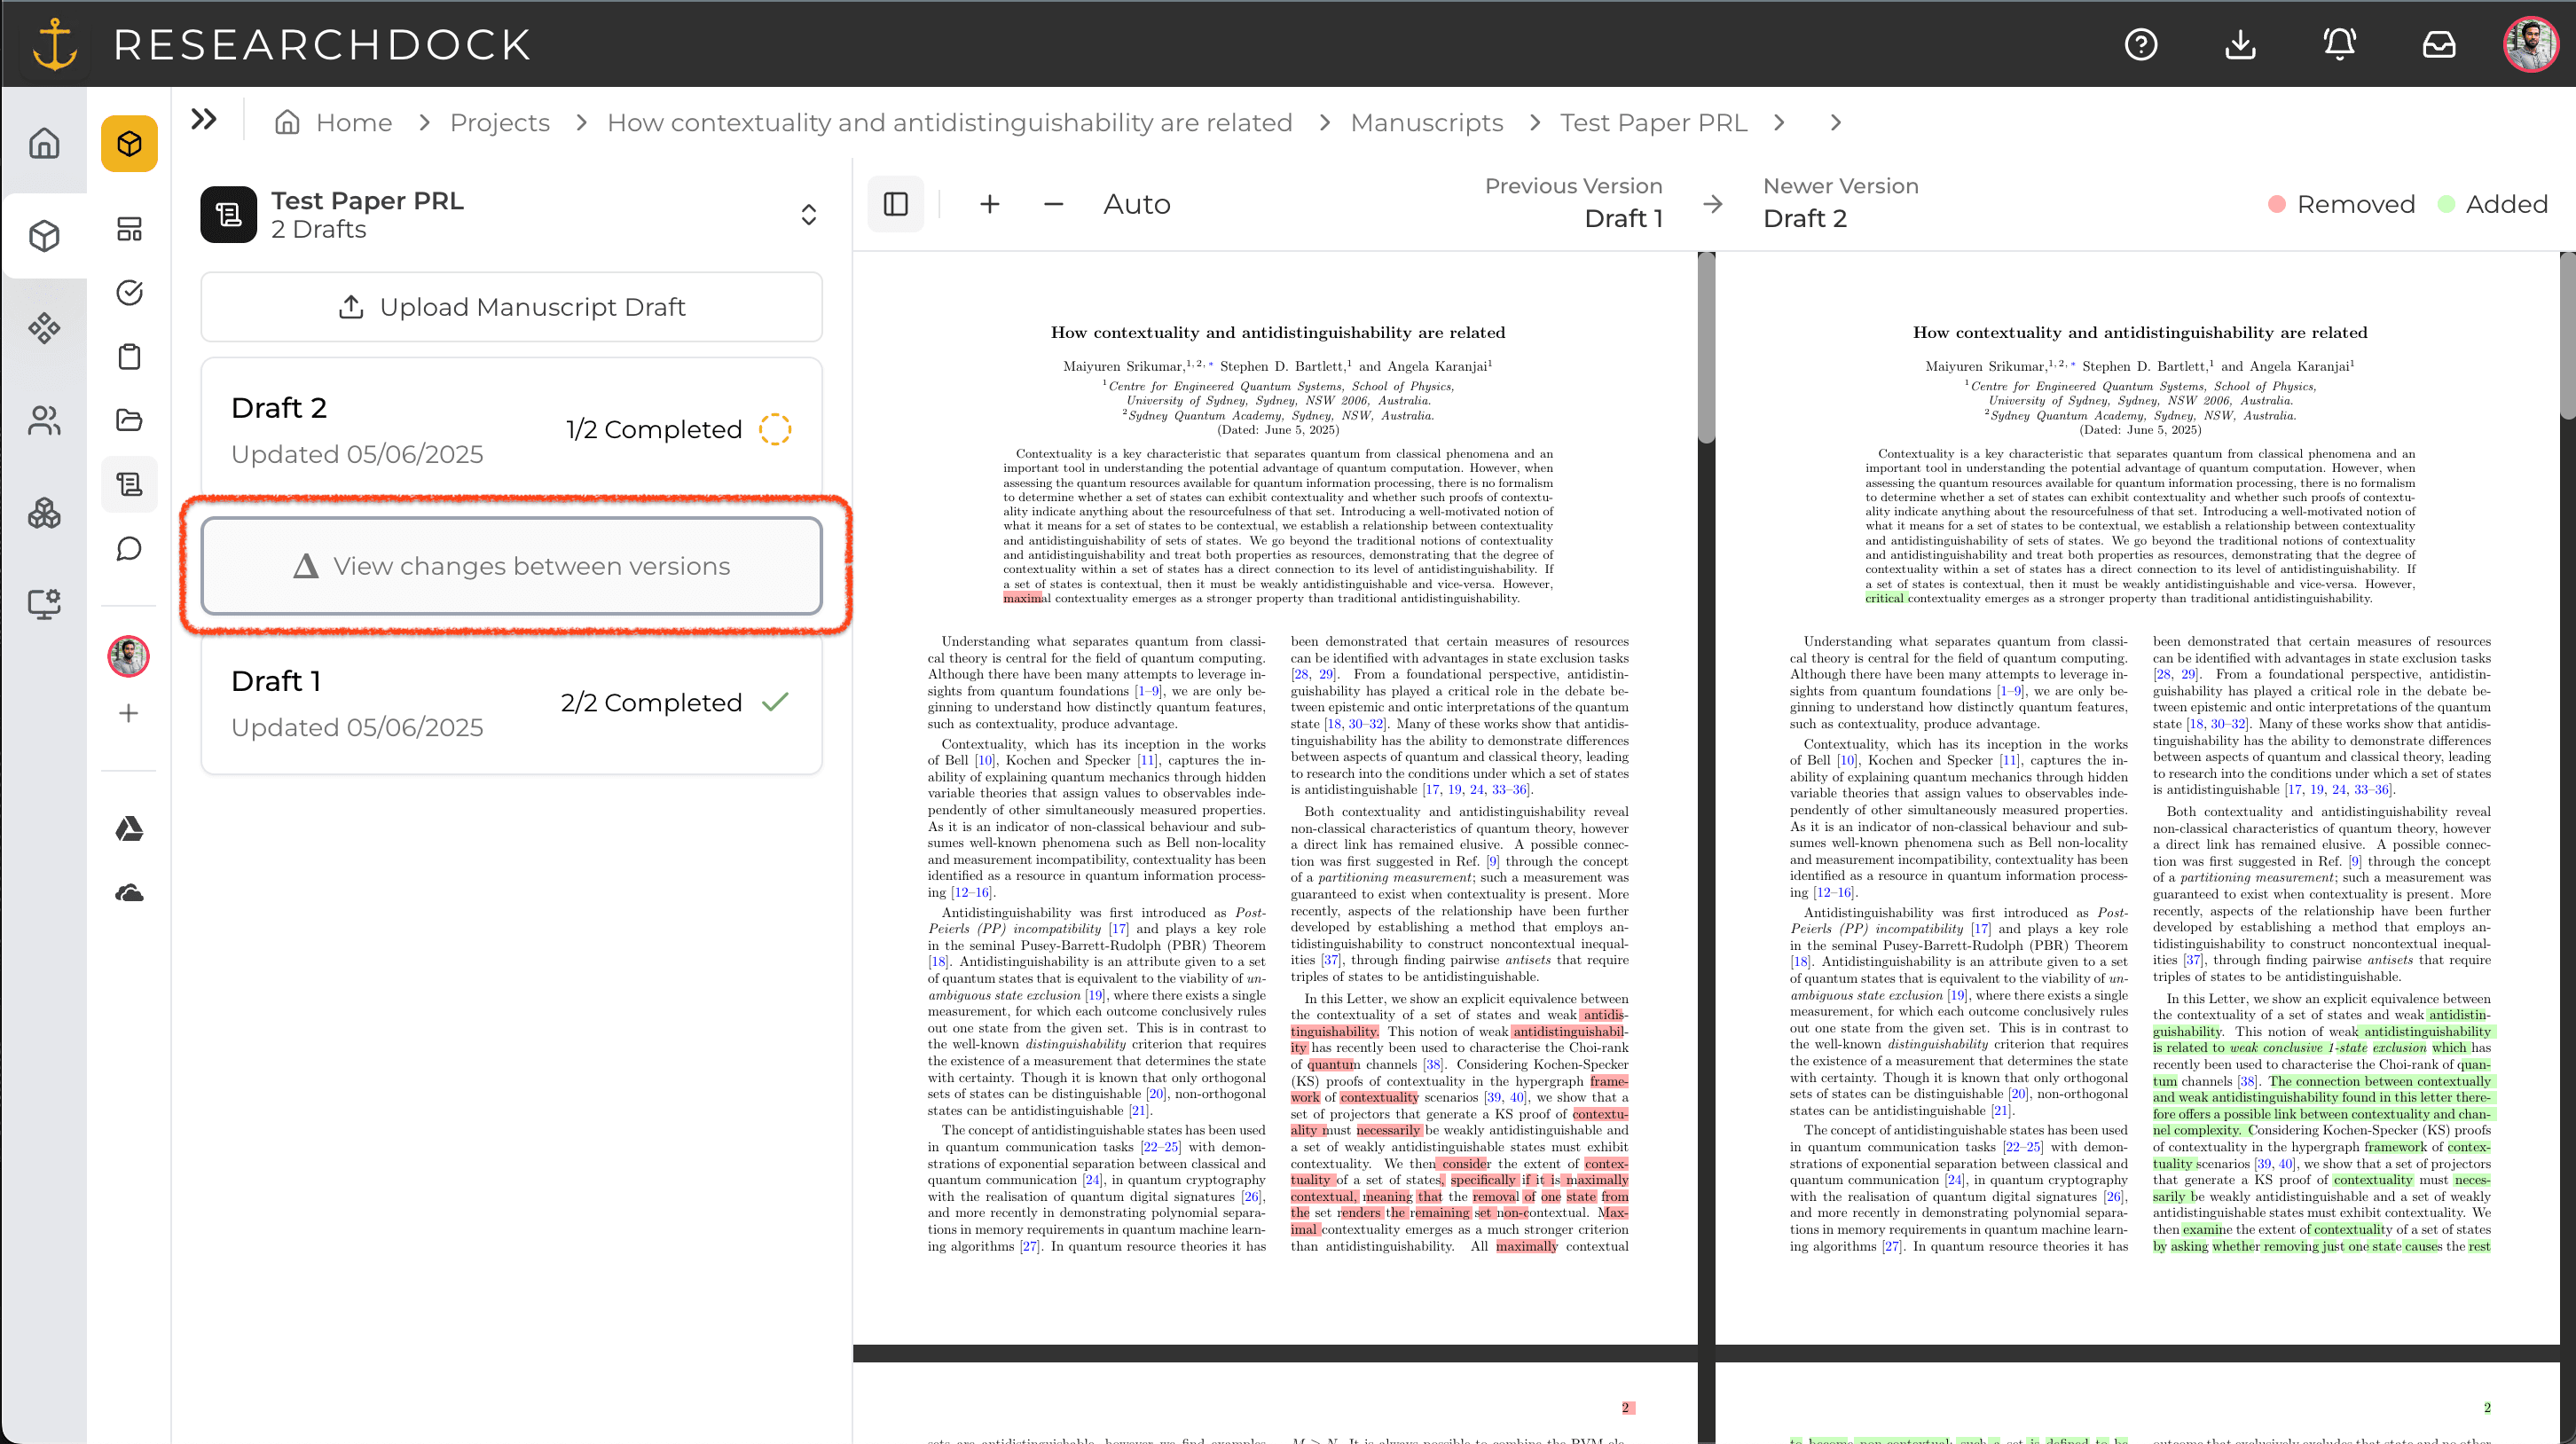Click the arrow between version selectors

(1713, 204)
